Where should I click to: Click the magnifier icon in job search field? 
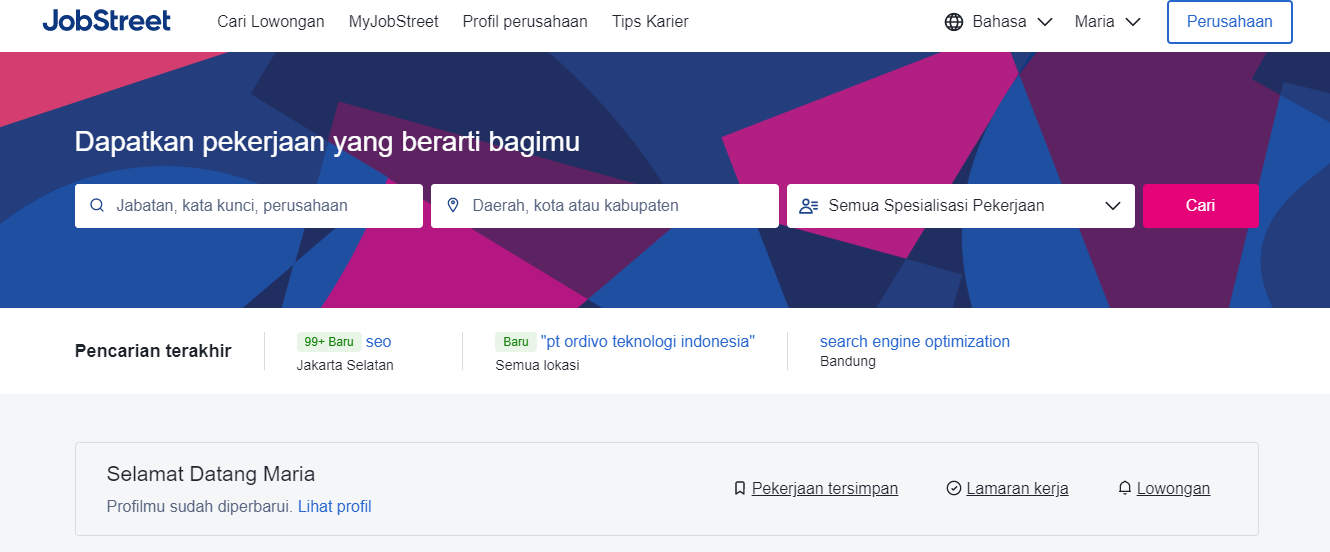point(97,206)
